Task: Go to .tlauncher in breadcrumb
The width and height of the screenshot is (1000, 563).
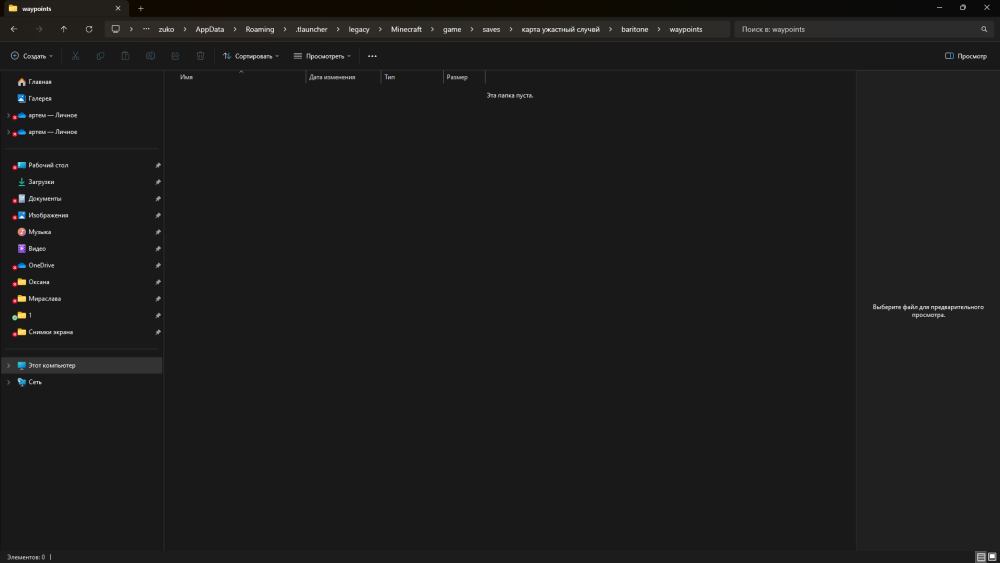Action: 311,29
